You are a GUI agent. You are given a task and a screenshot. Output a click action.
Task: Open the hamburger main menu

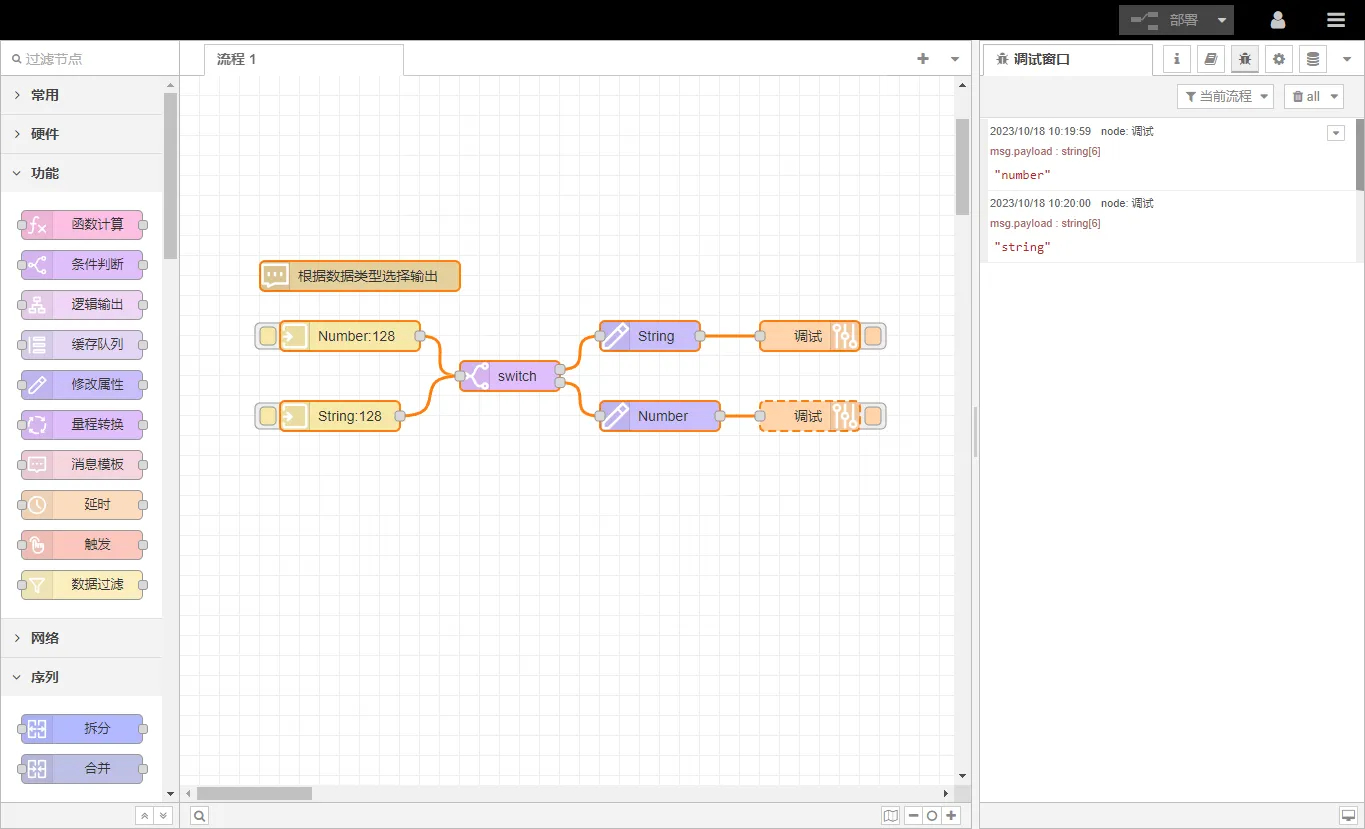[x=1336, y=20]
